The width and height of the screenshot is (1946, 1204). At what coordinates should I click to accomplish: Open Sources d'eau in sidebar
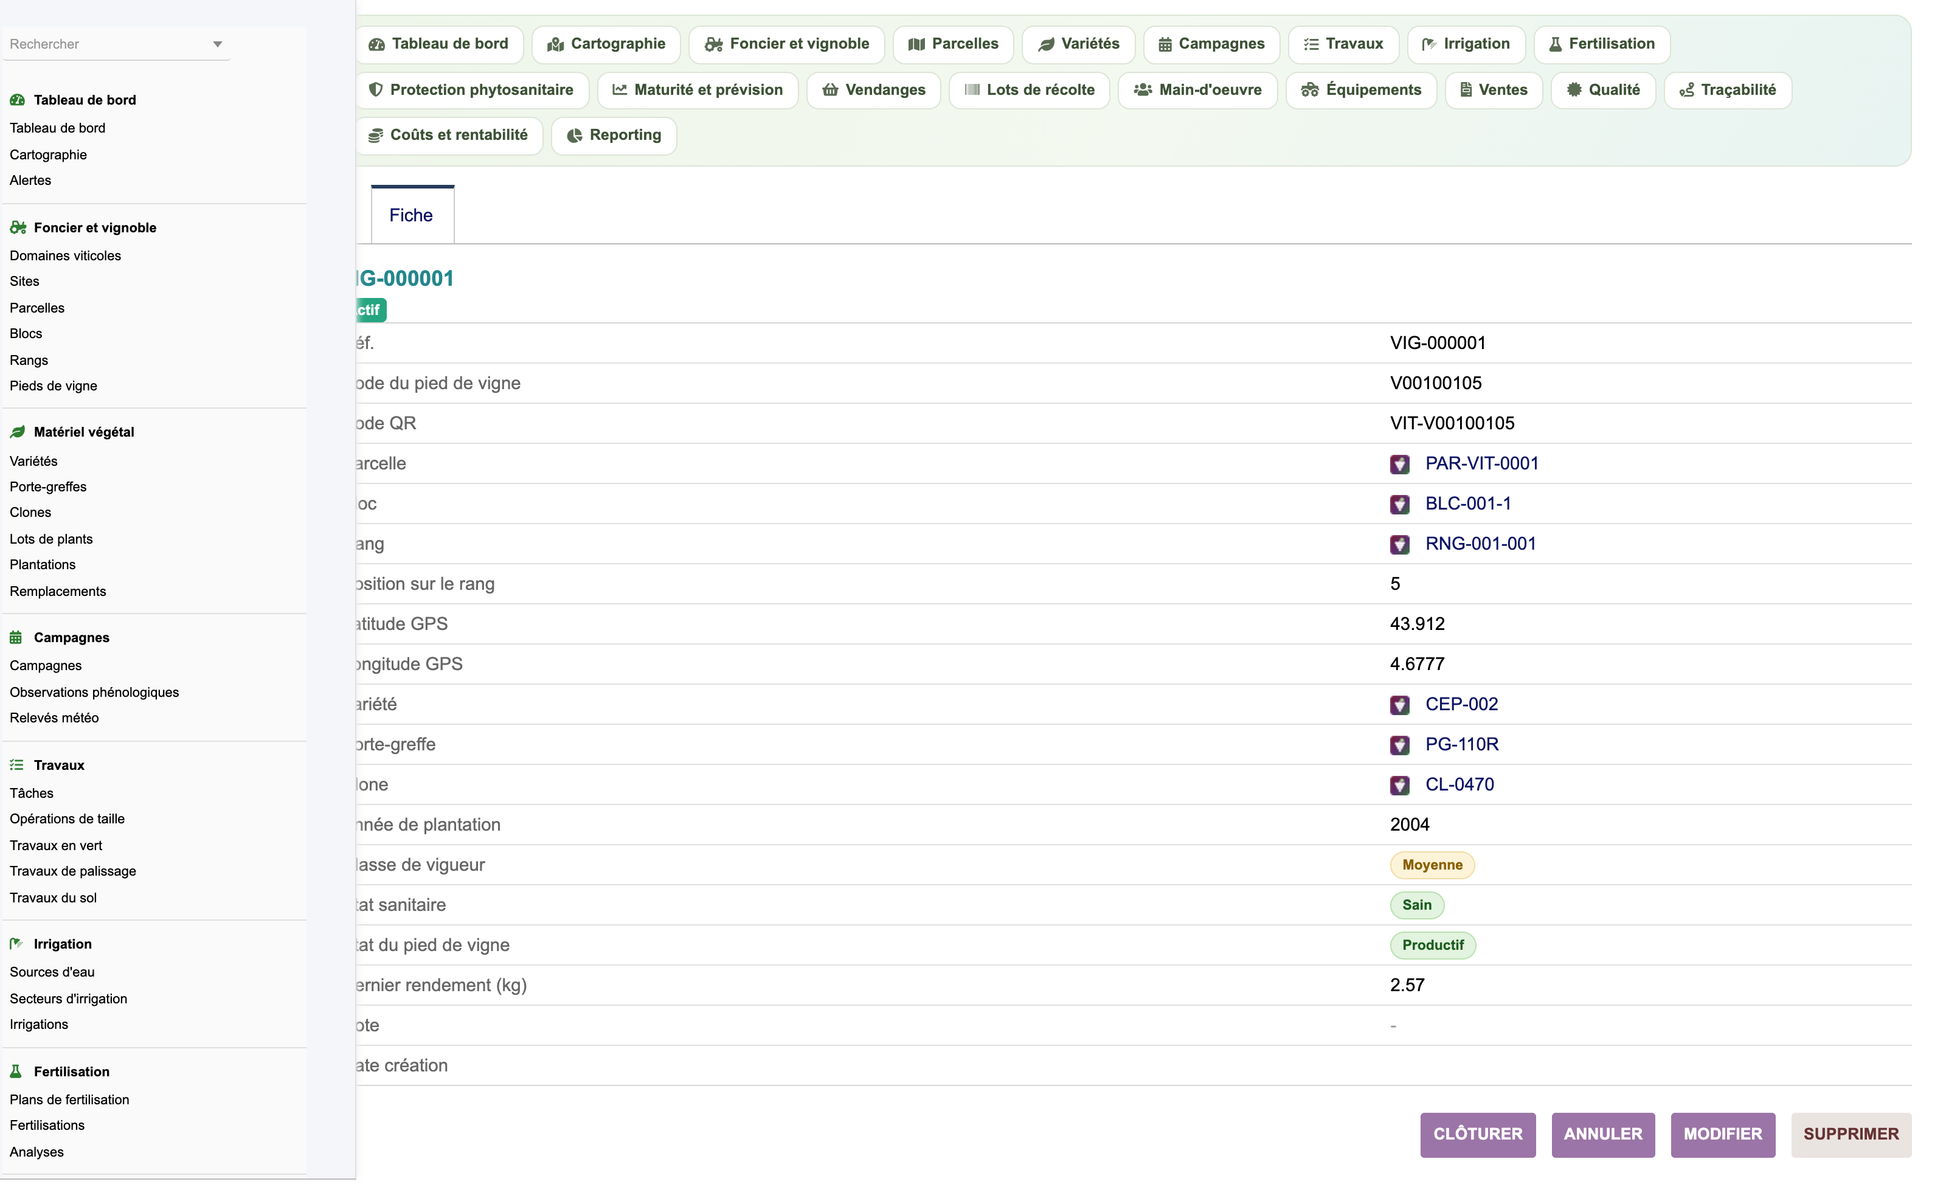point(52,972)
